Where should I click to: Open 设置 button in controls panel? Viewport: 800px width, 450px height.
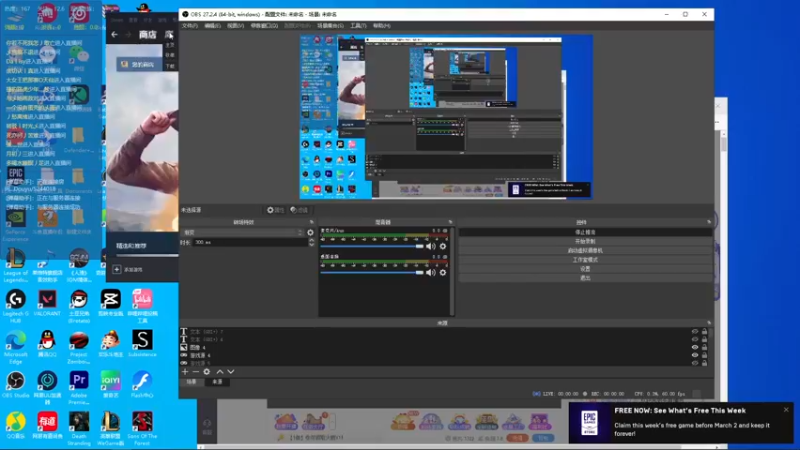585,269
